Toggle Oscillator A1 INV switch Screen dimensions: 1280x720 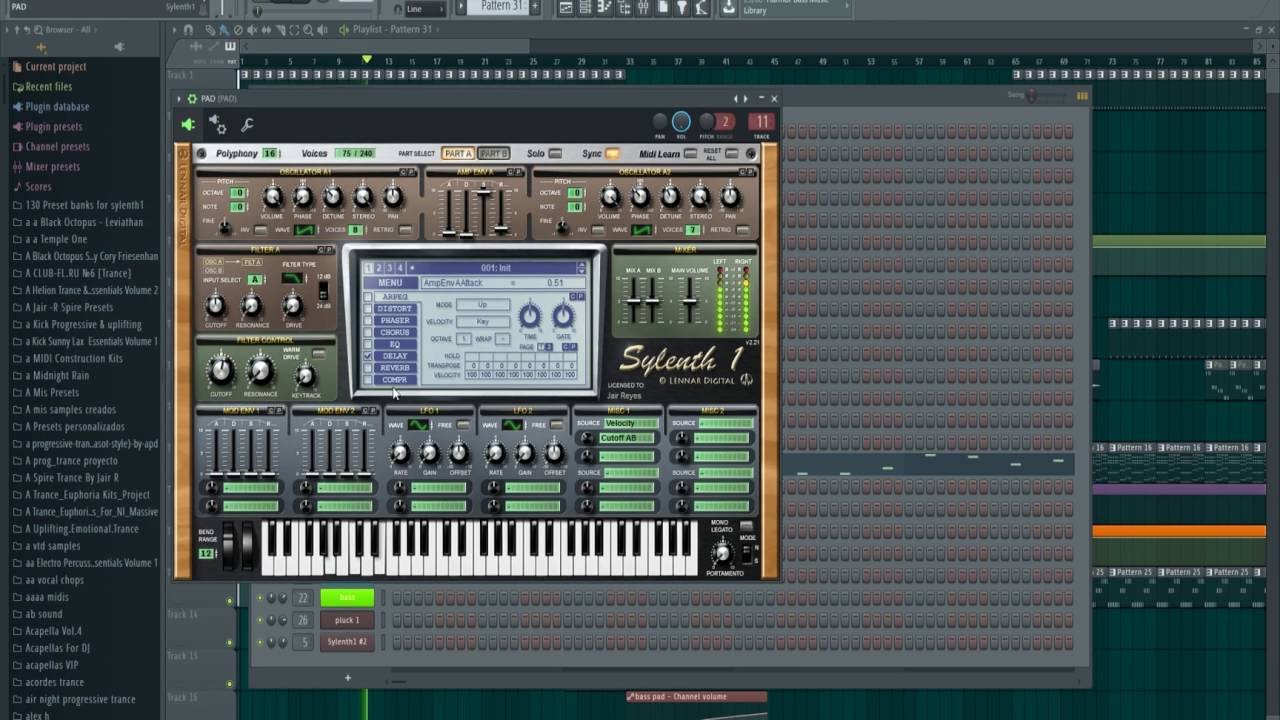pyautogui.click(x=261, y=230)
